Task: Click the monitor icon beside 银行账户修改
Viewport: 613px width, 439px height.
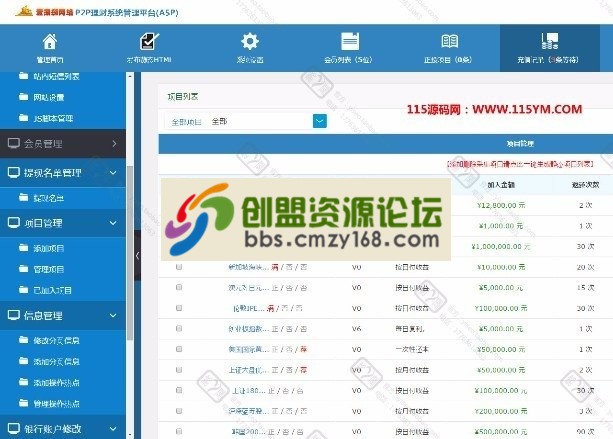Action: point(14,428)
